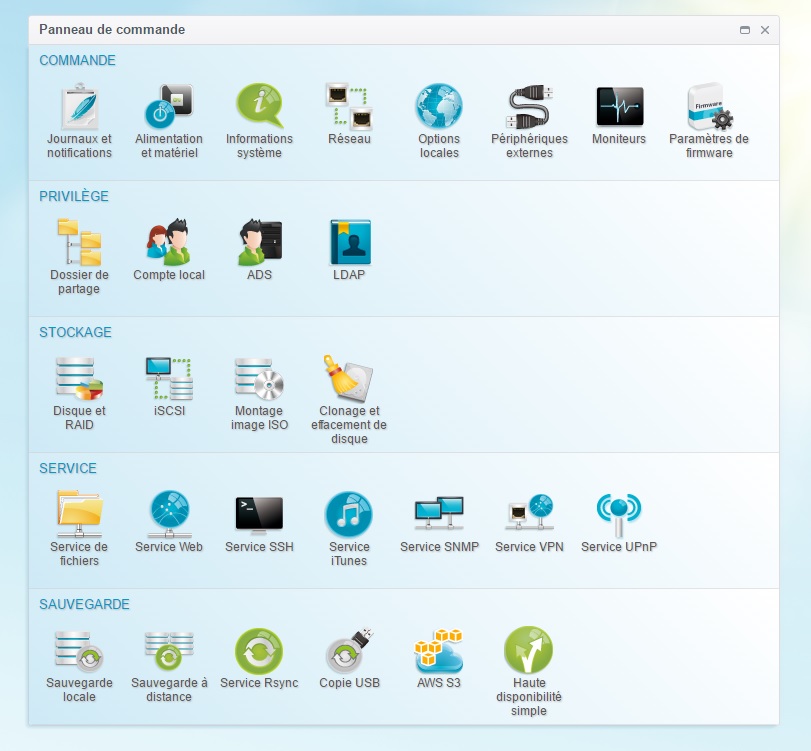Select Options locales globe icon
Viewport: 811px width, 751px height.
point(439,108)
